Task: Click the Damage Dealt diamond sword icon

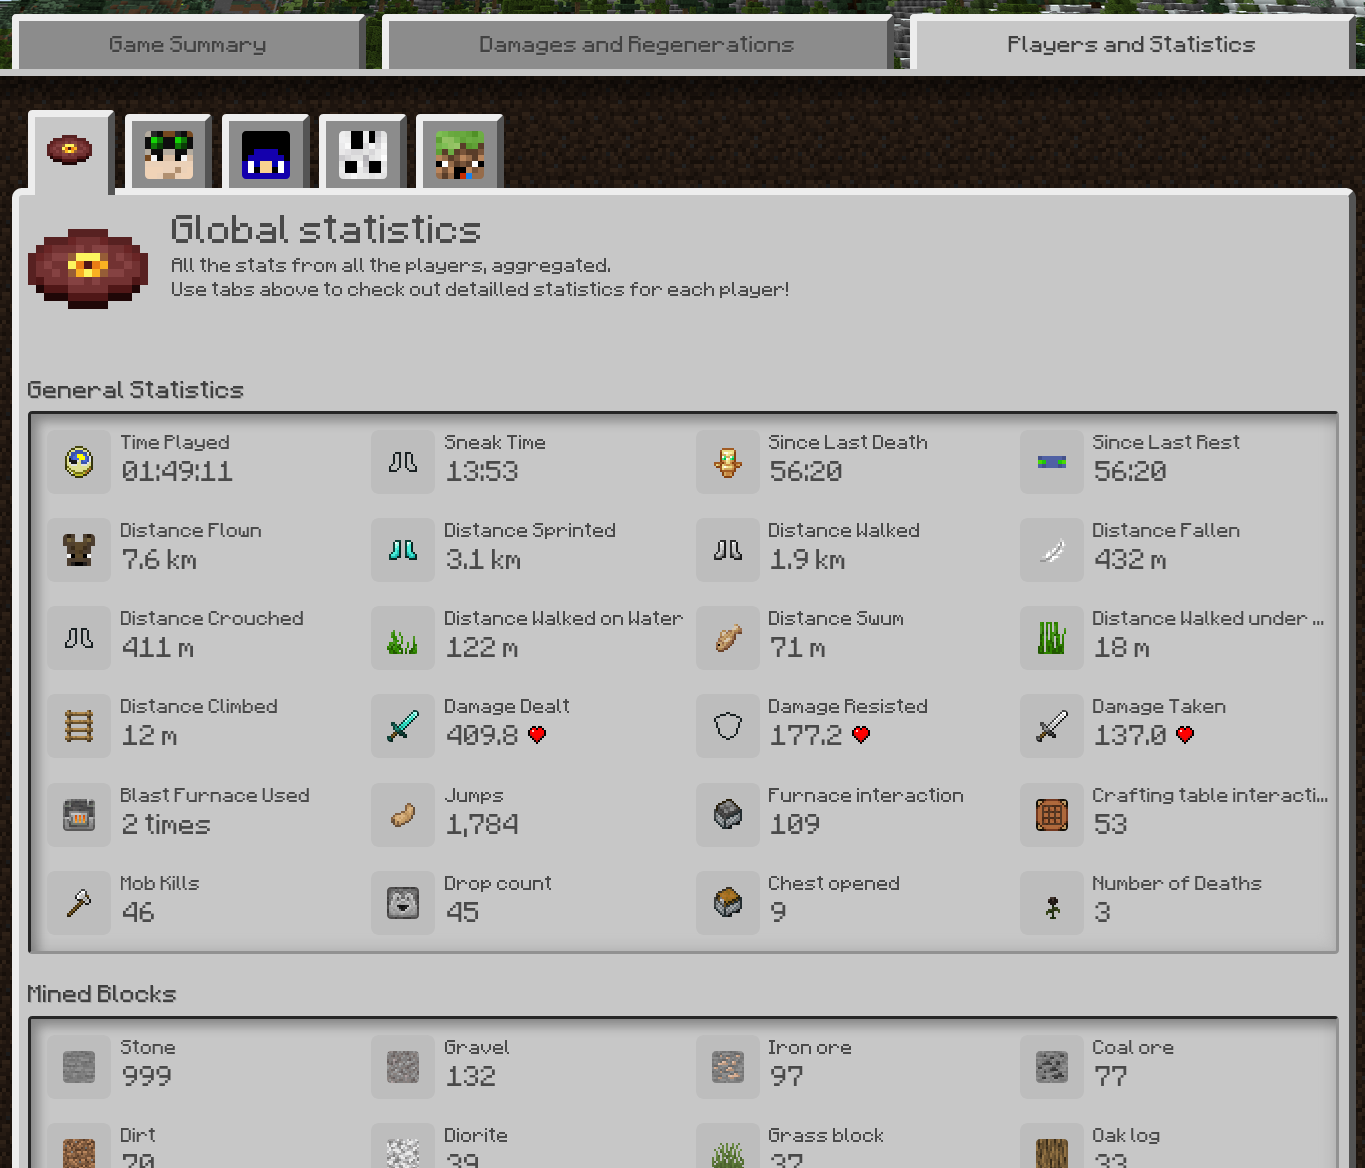Action: tap(403, 726)
